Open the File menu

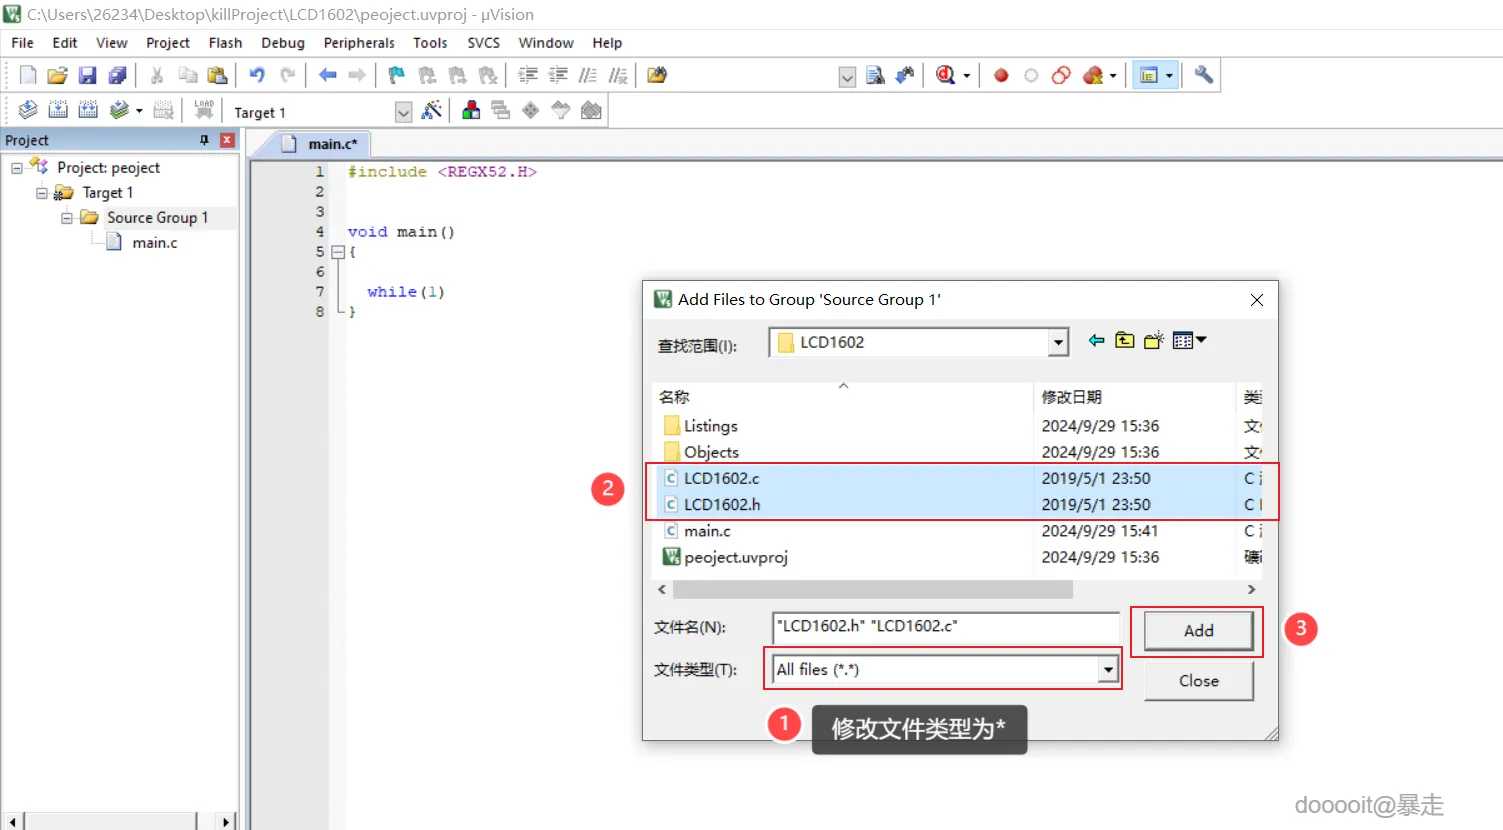22,43
